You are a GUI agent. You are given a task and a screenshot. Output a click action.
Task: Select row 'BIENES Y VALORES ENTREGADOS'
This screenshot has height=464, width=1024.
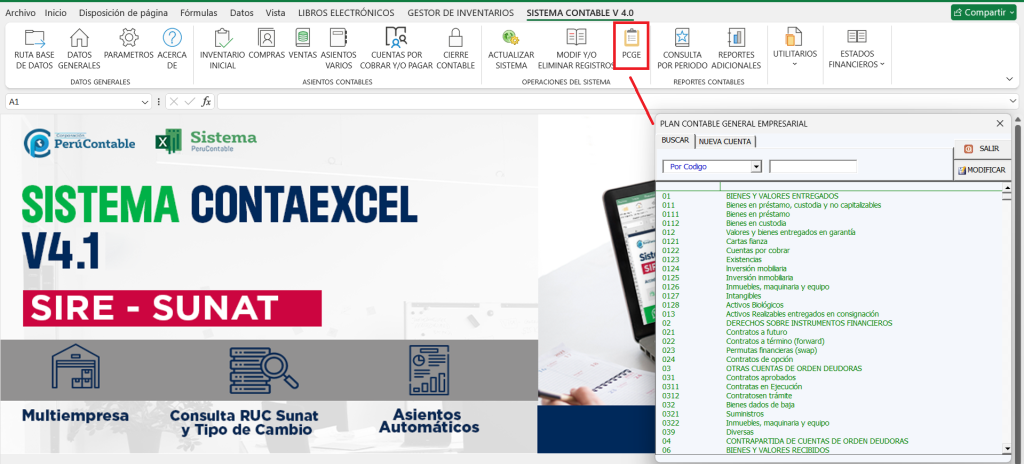(829, 196)
